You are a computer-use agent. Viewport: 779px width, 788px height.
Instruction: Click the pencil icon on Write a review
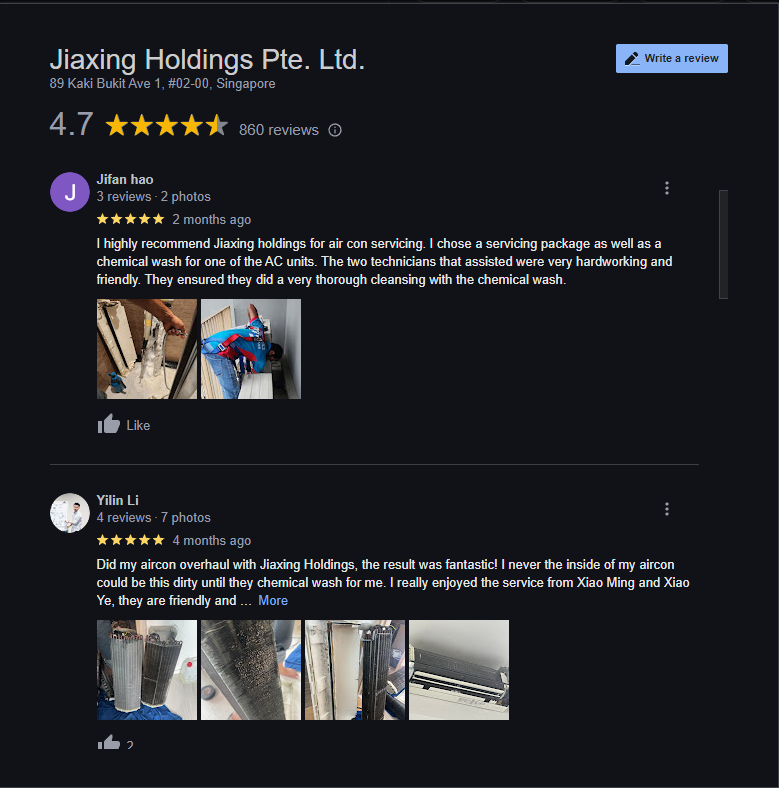coord(632,59)
